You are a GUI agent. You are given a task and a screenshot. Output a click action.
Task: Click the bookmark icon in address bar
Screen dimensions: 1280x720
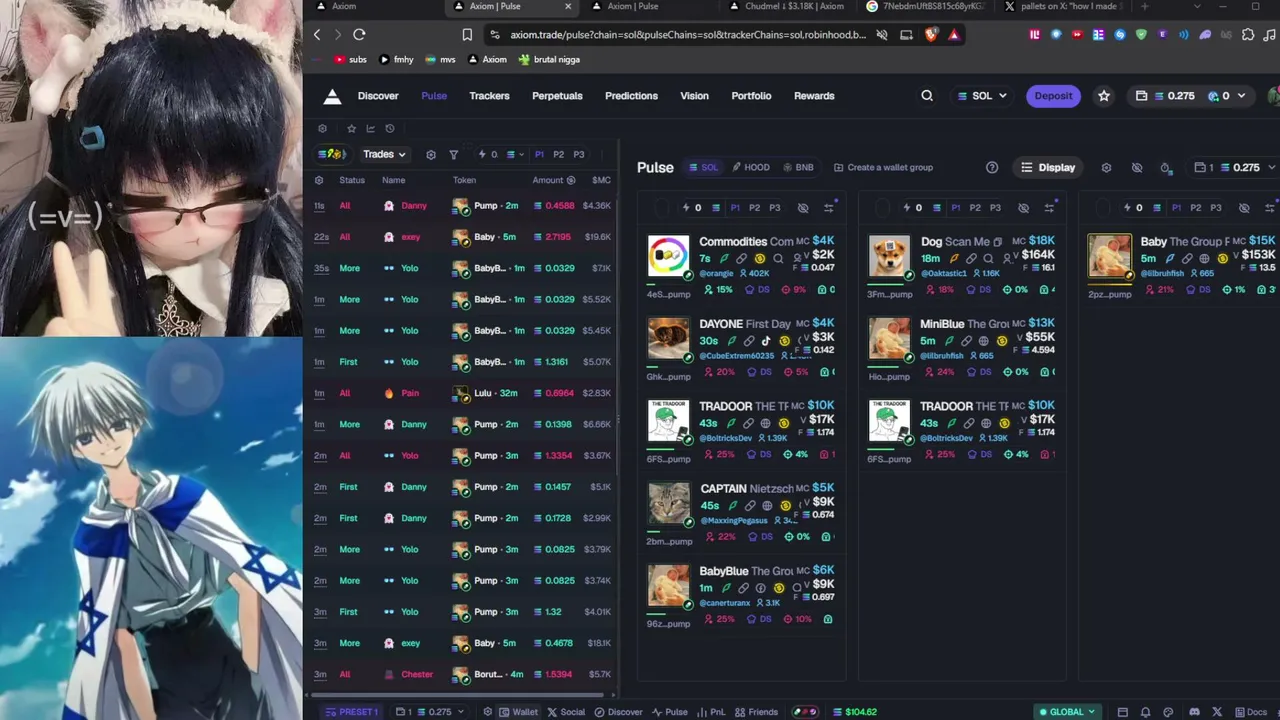click(x=467, y=35)
